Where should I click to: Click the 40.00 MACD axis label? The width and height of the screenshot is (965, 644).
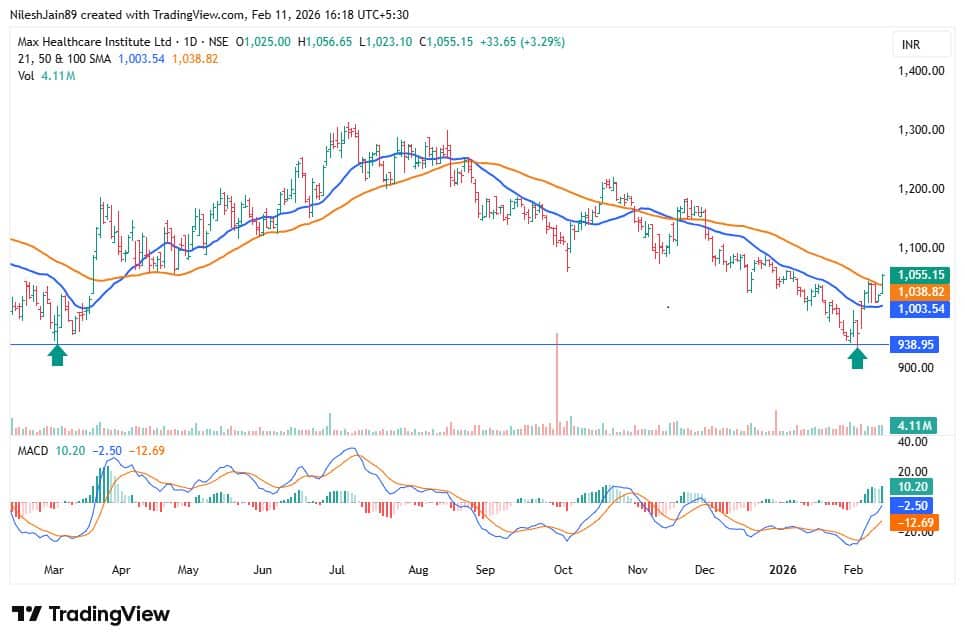click(913, 442)
